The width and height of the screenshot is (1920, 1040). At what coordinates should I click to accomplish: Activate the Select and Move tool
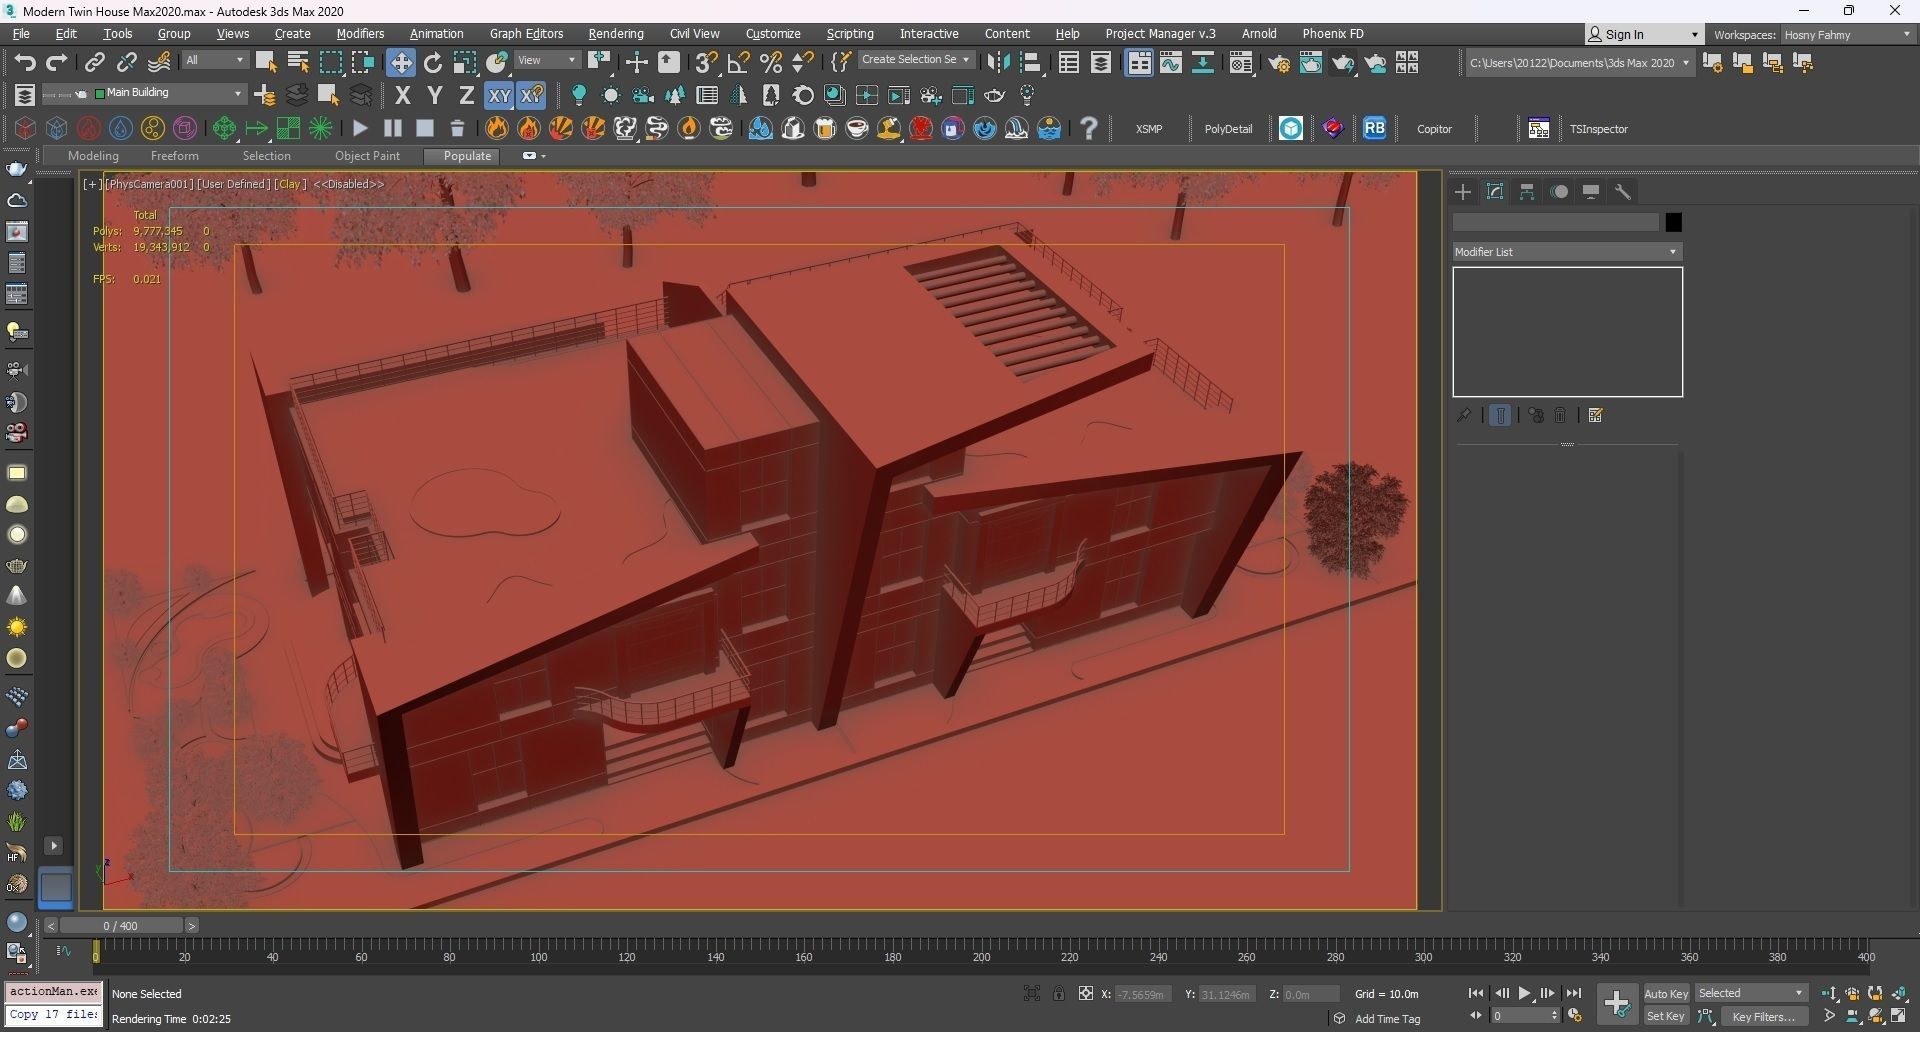tap(400, 63)
